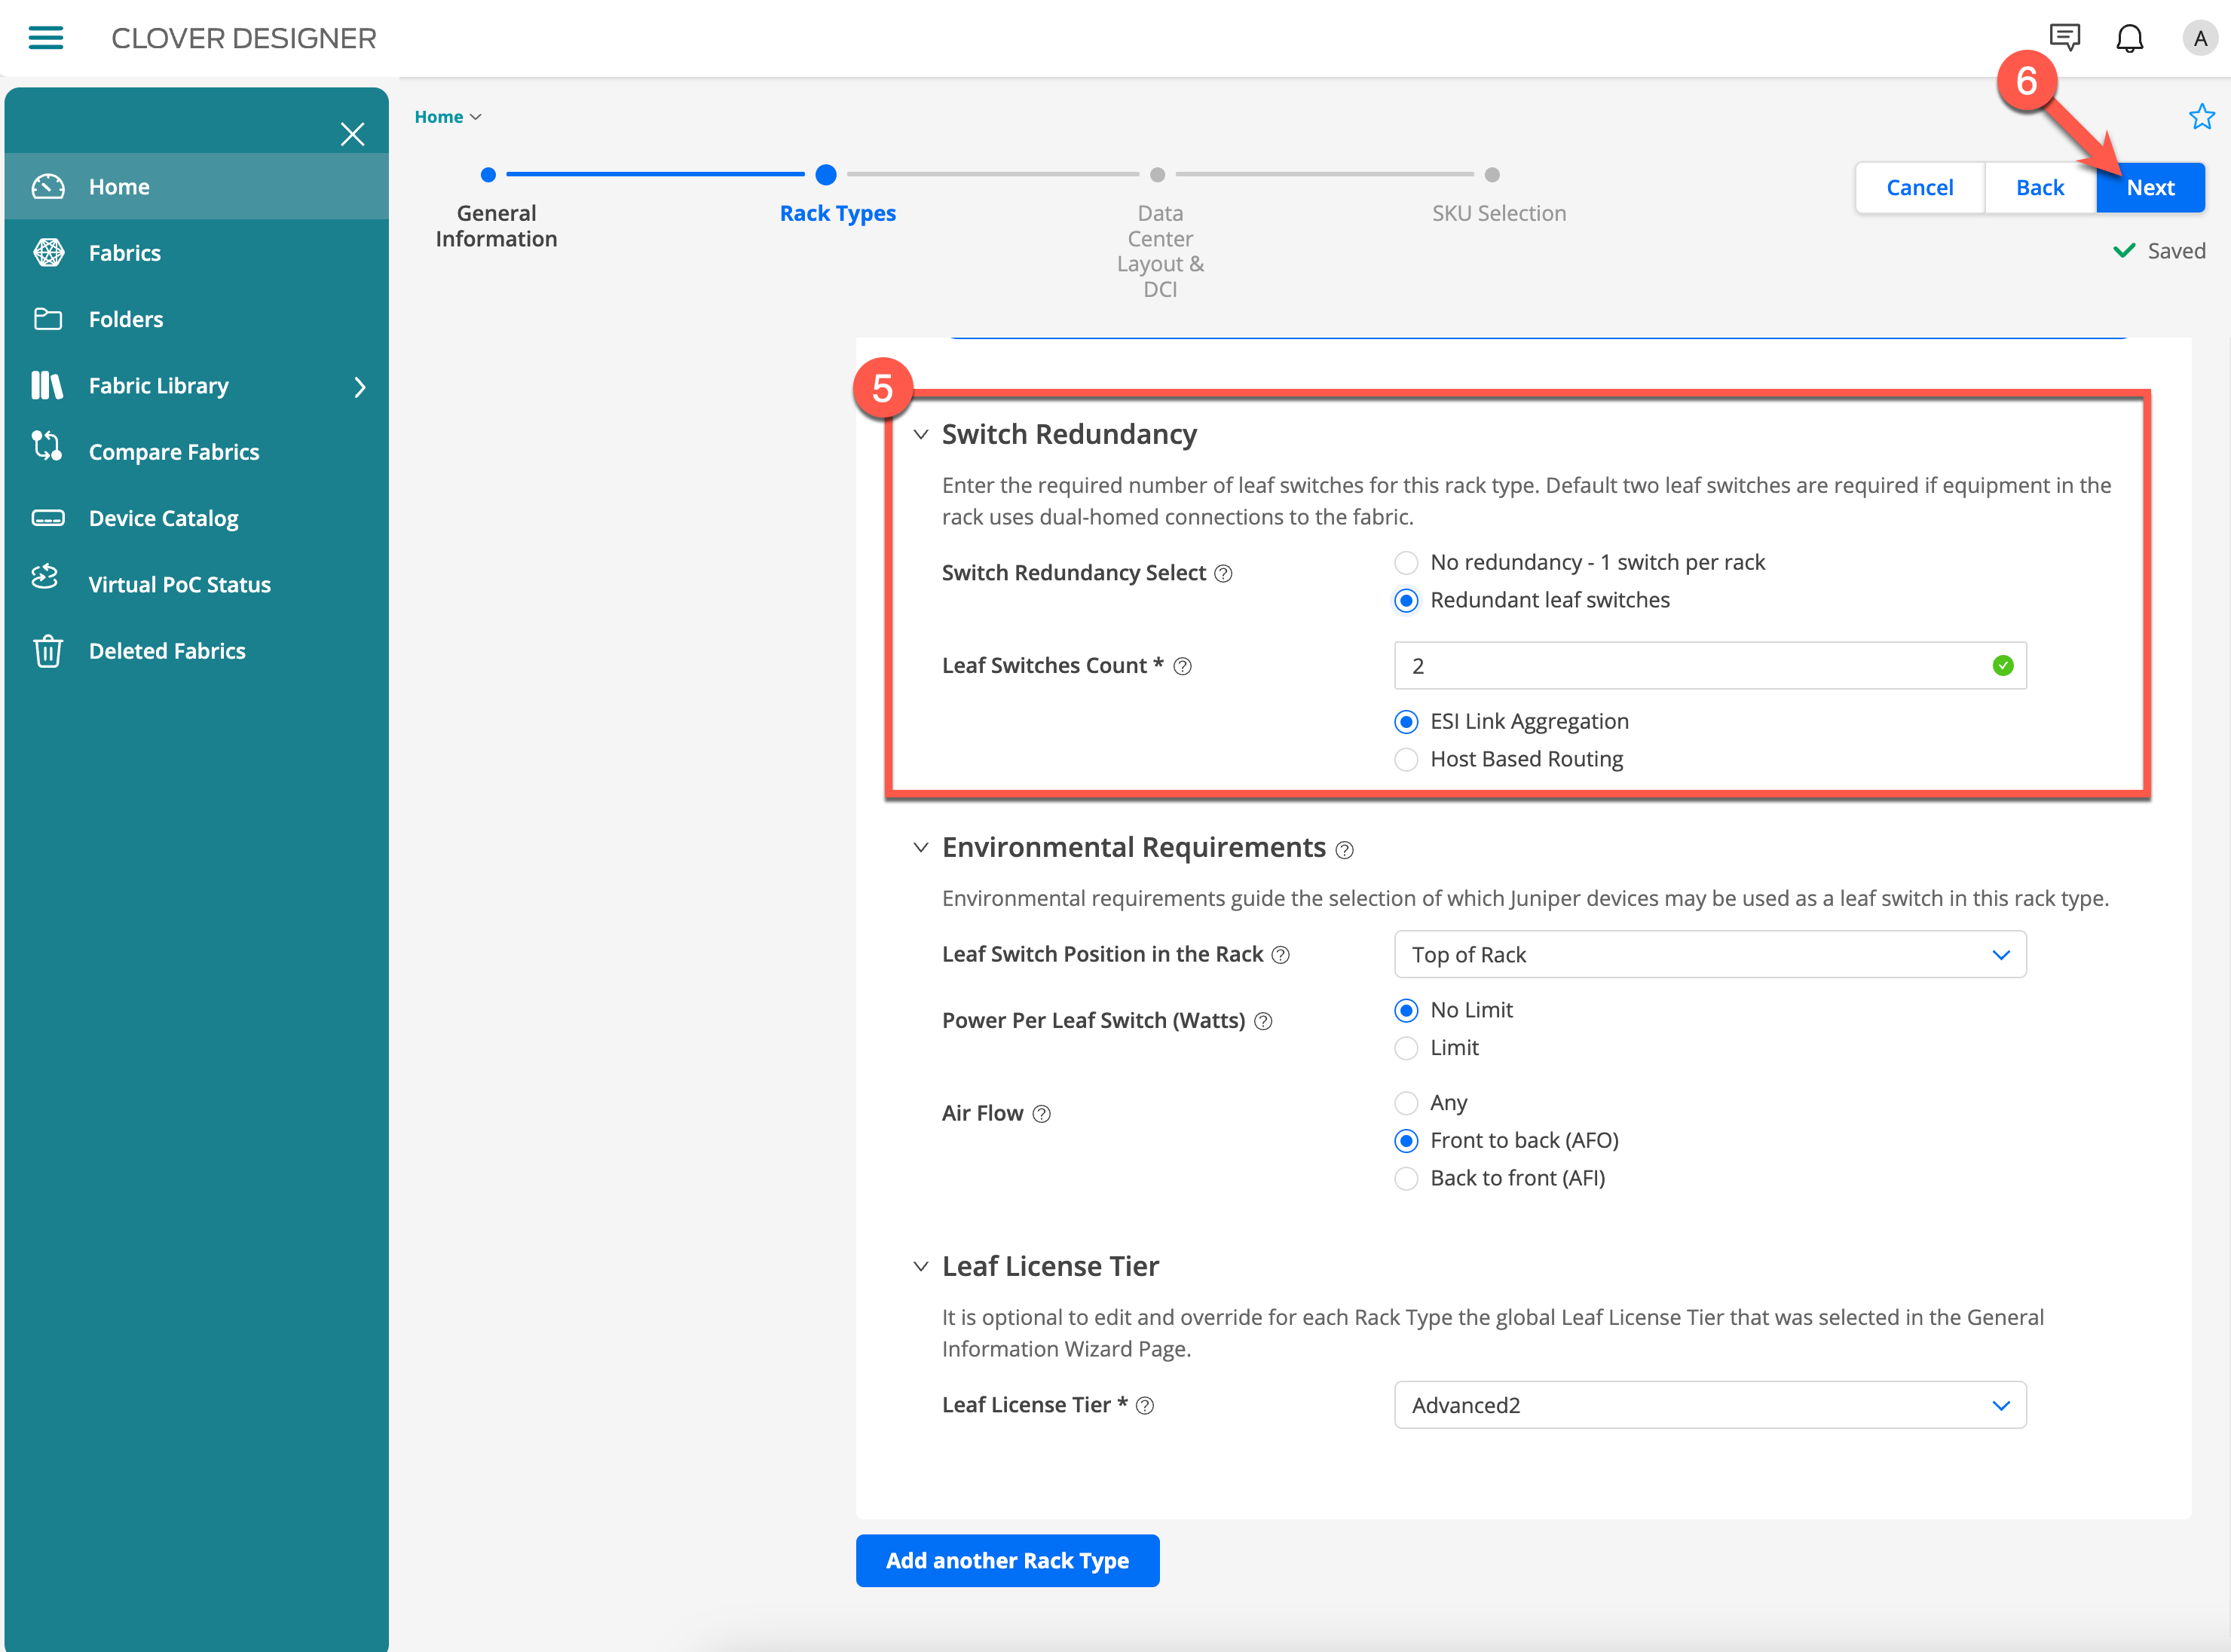Open the feedback chat icon
This screenshot has height=1652, width=2231.
pyautogui.click(x=2064, y=38)
